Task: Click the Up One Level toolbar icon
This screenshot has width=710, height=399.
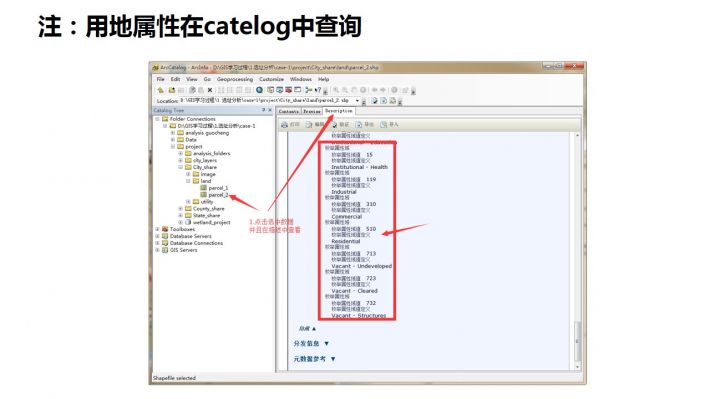Action: (160, 90)
